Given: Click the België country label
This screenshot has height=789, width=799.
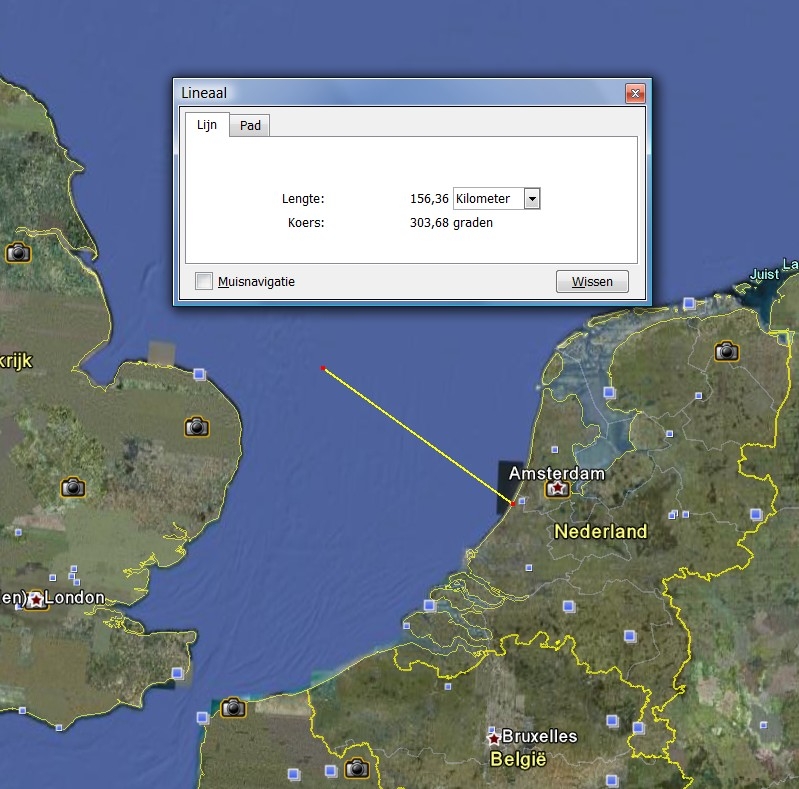Looking at the screenshot, I should [518, 759].
